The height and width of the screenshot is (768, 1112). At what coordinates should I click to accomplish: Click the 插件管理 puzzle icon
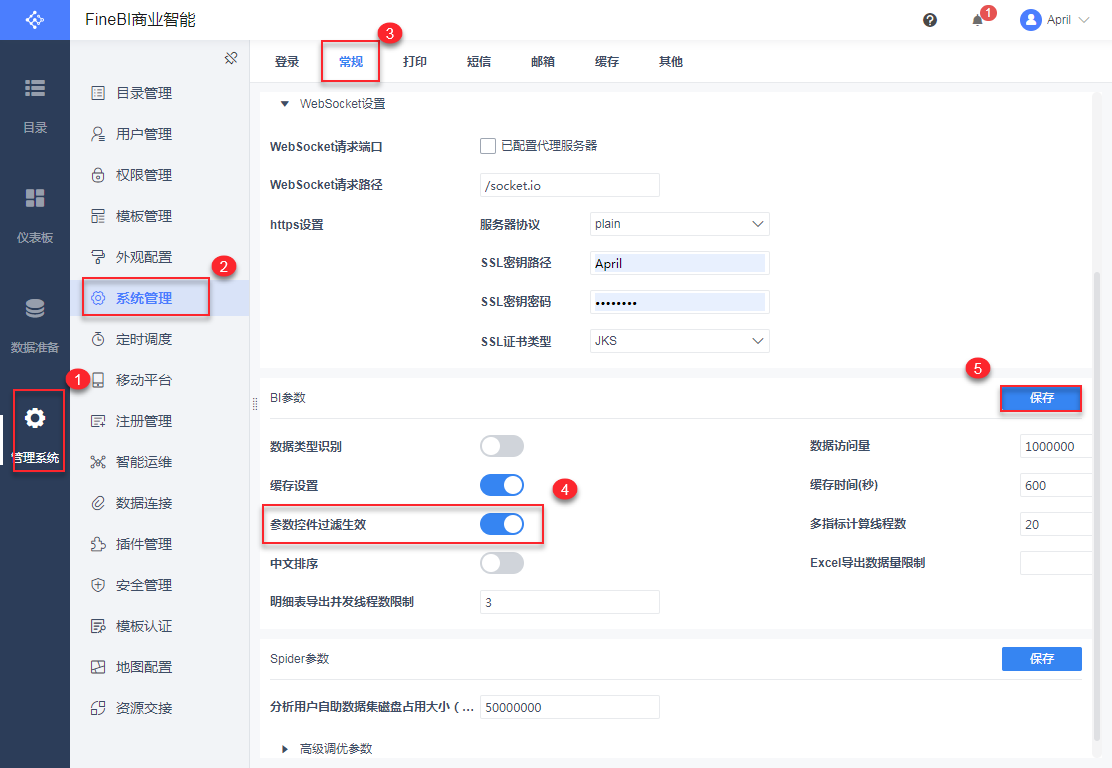(x=98, y=545)
